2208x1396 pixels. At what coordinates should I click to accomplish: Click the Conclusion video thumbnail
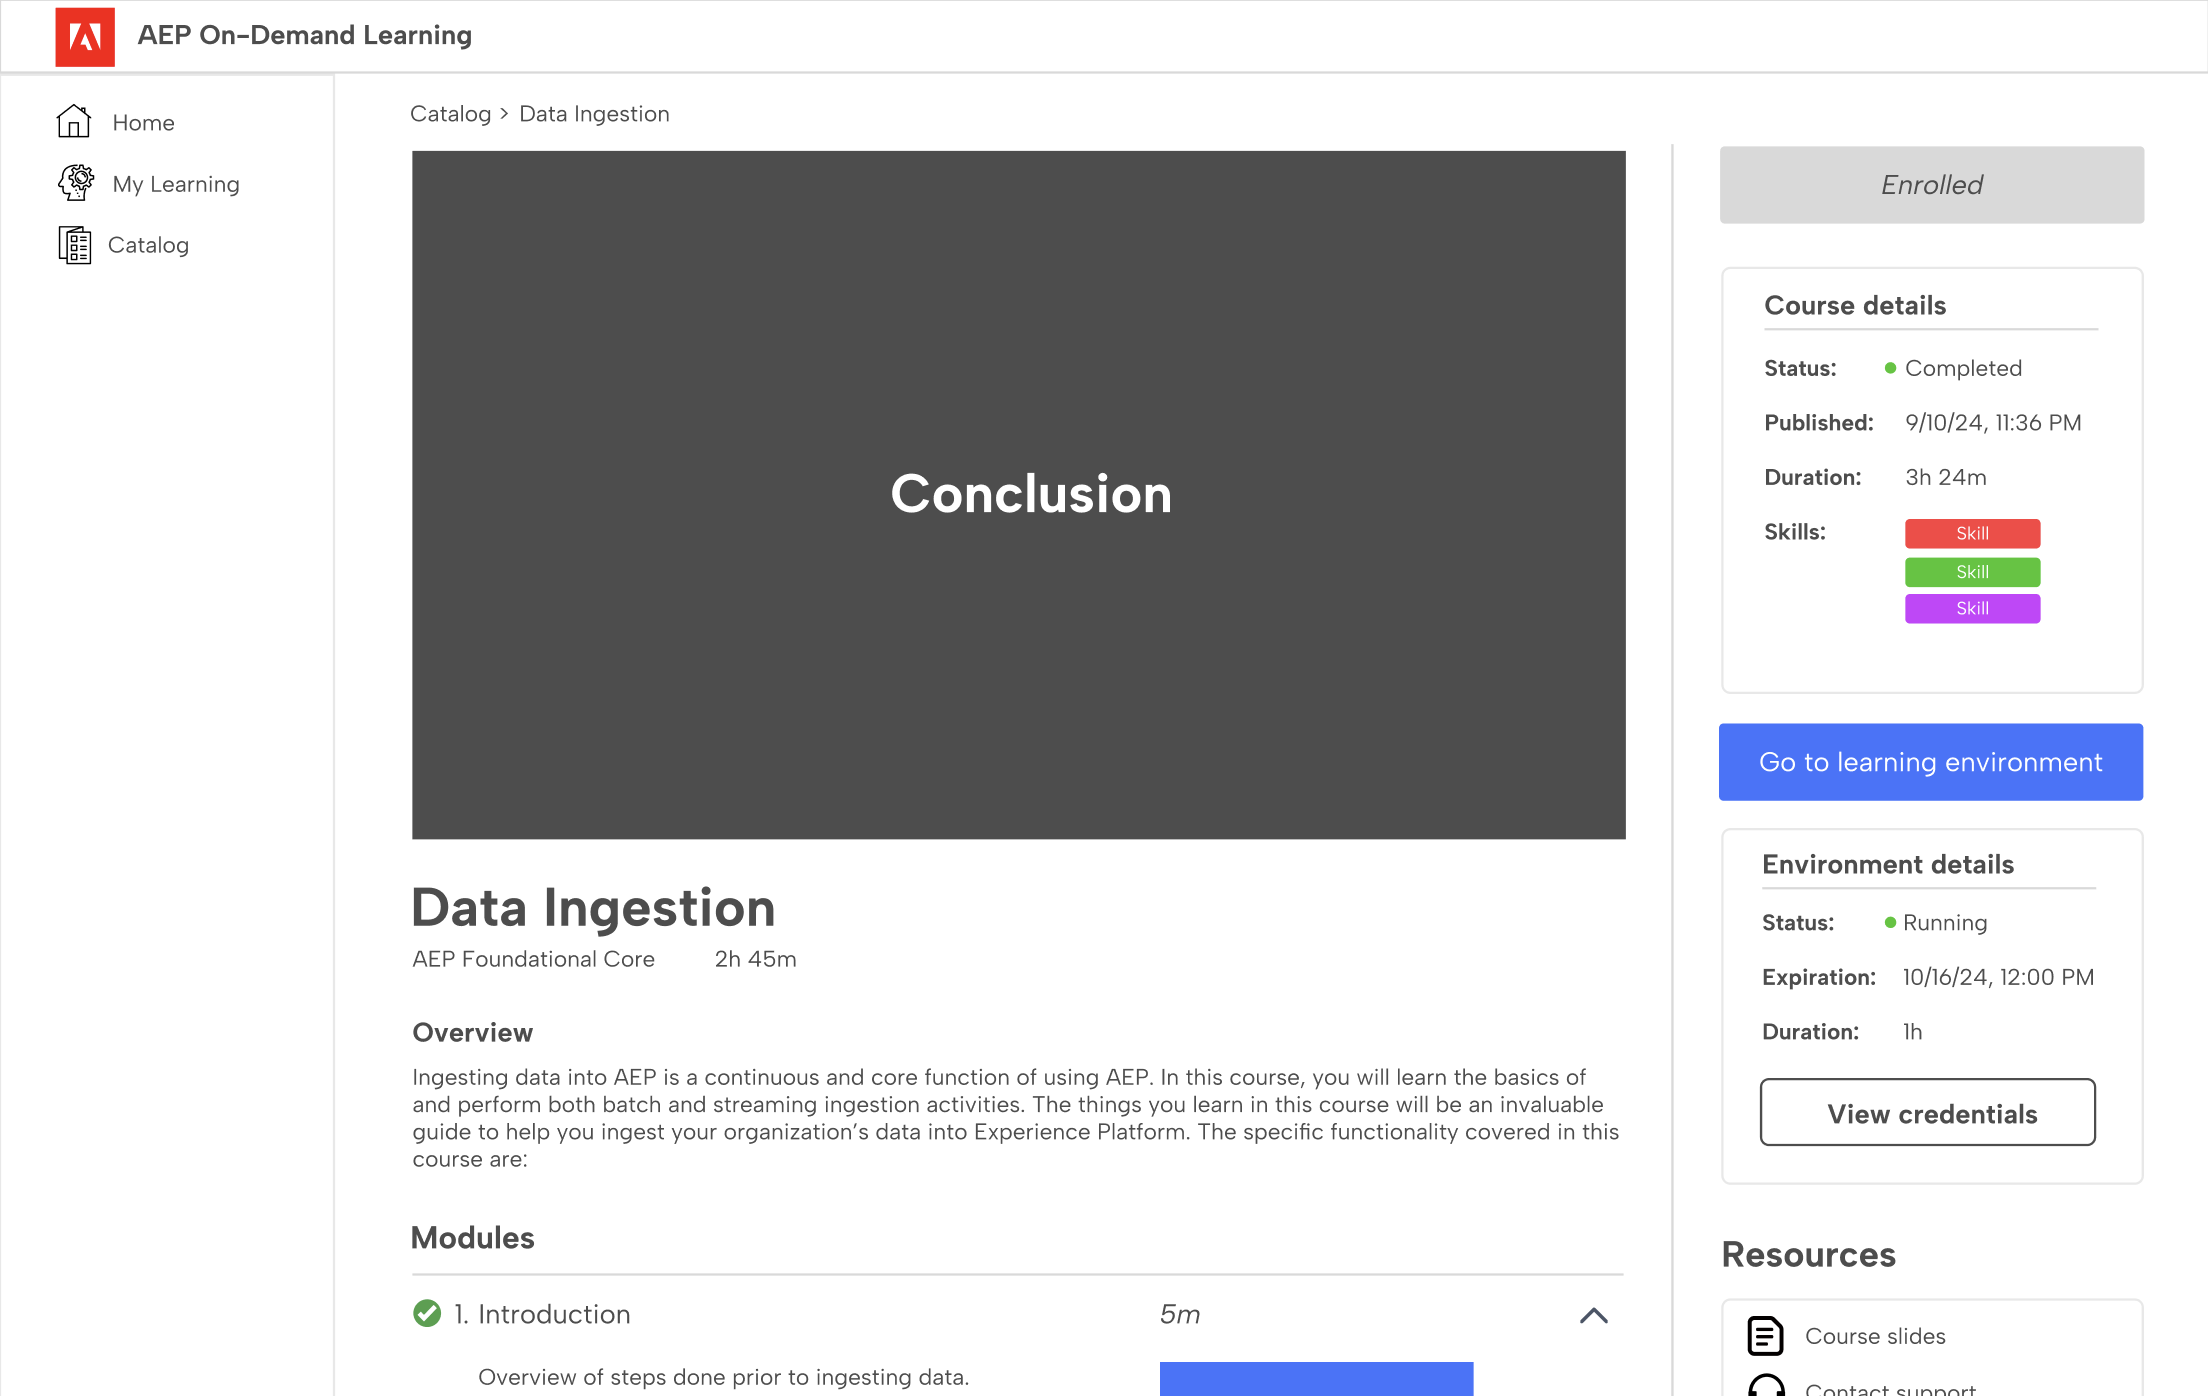pos(1018,495)
